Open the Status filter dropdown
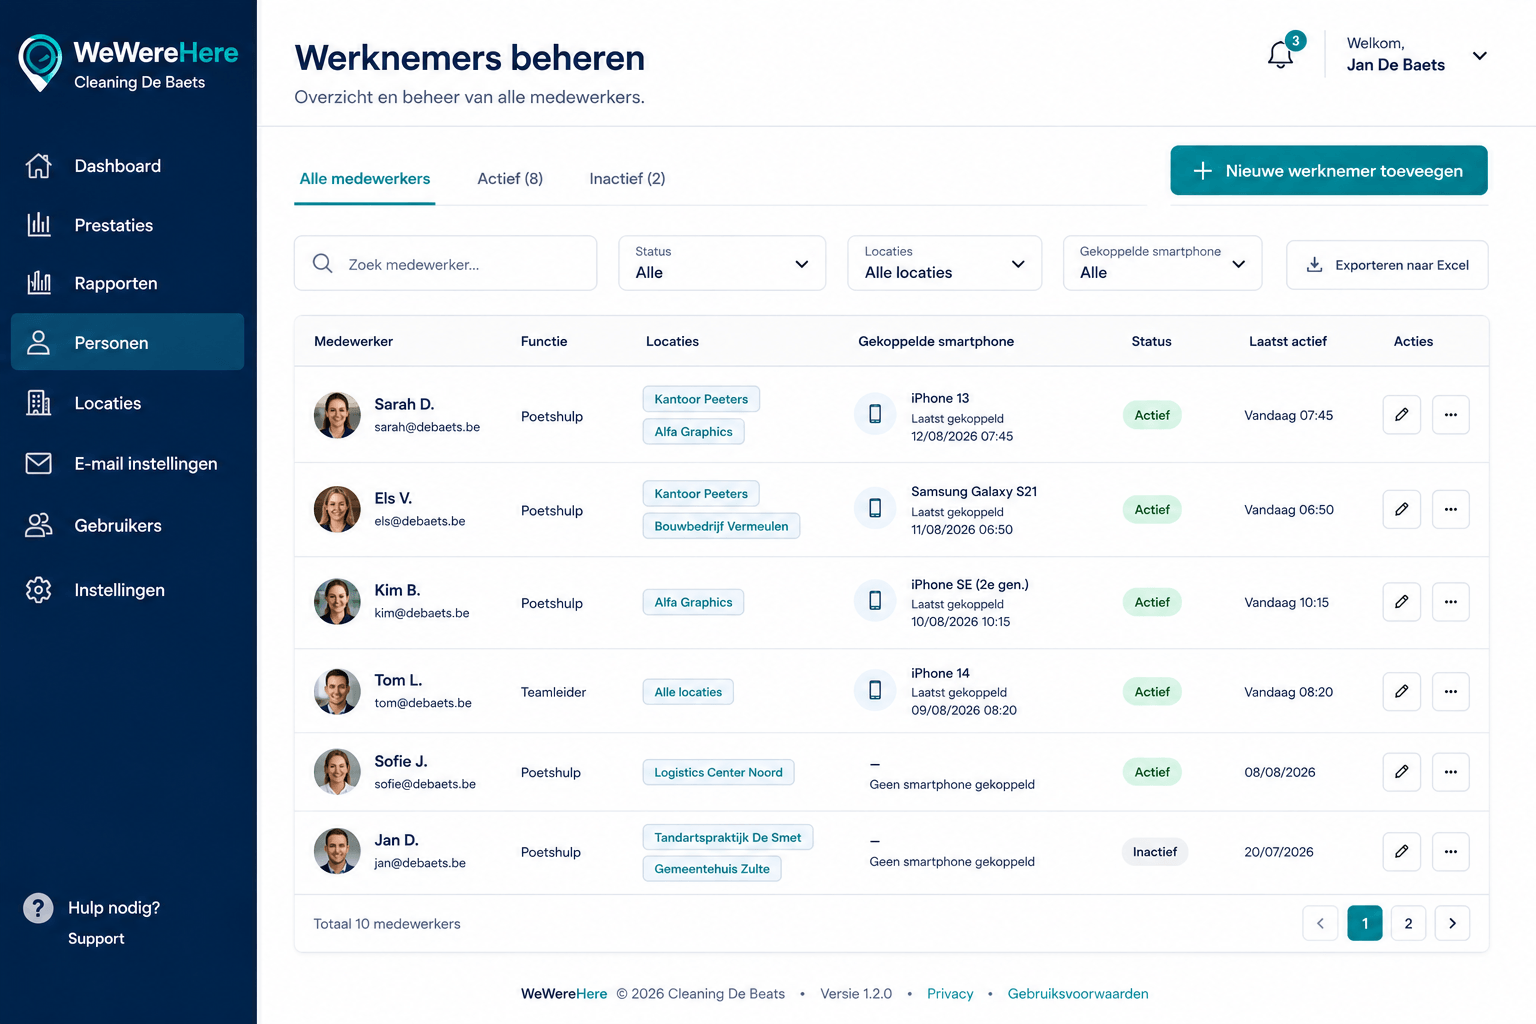1536x1024 pixels. tap(722, 263)
